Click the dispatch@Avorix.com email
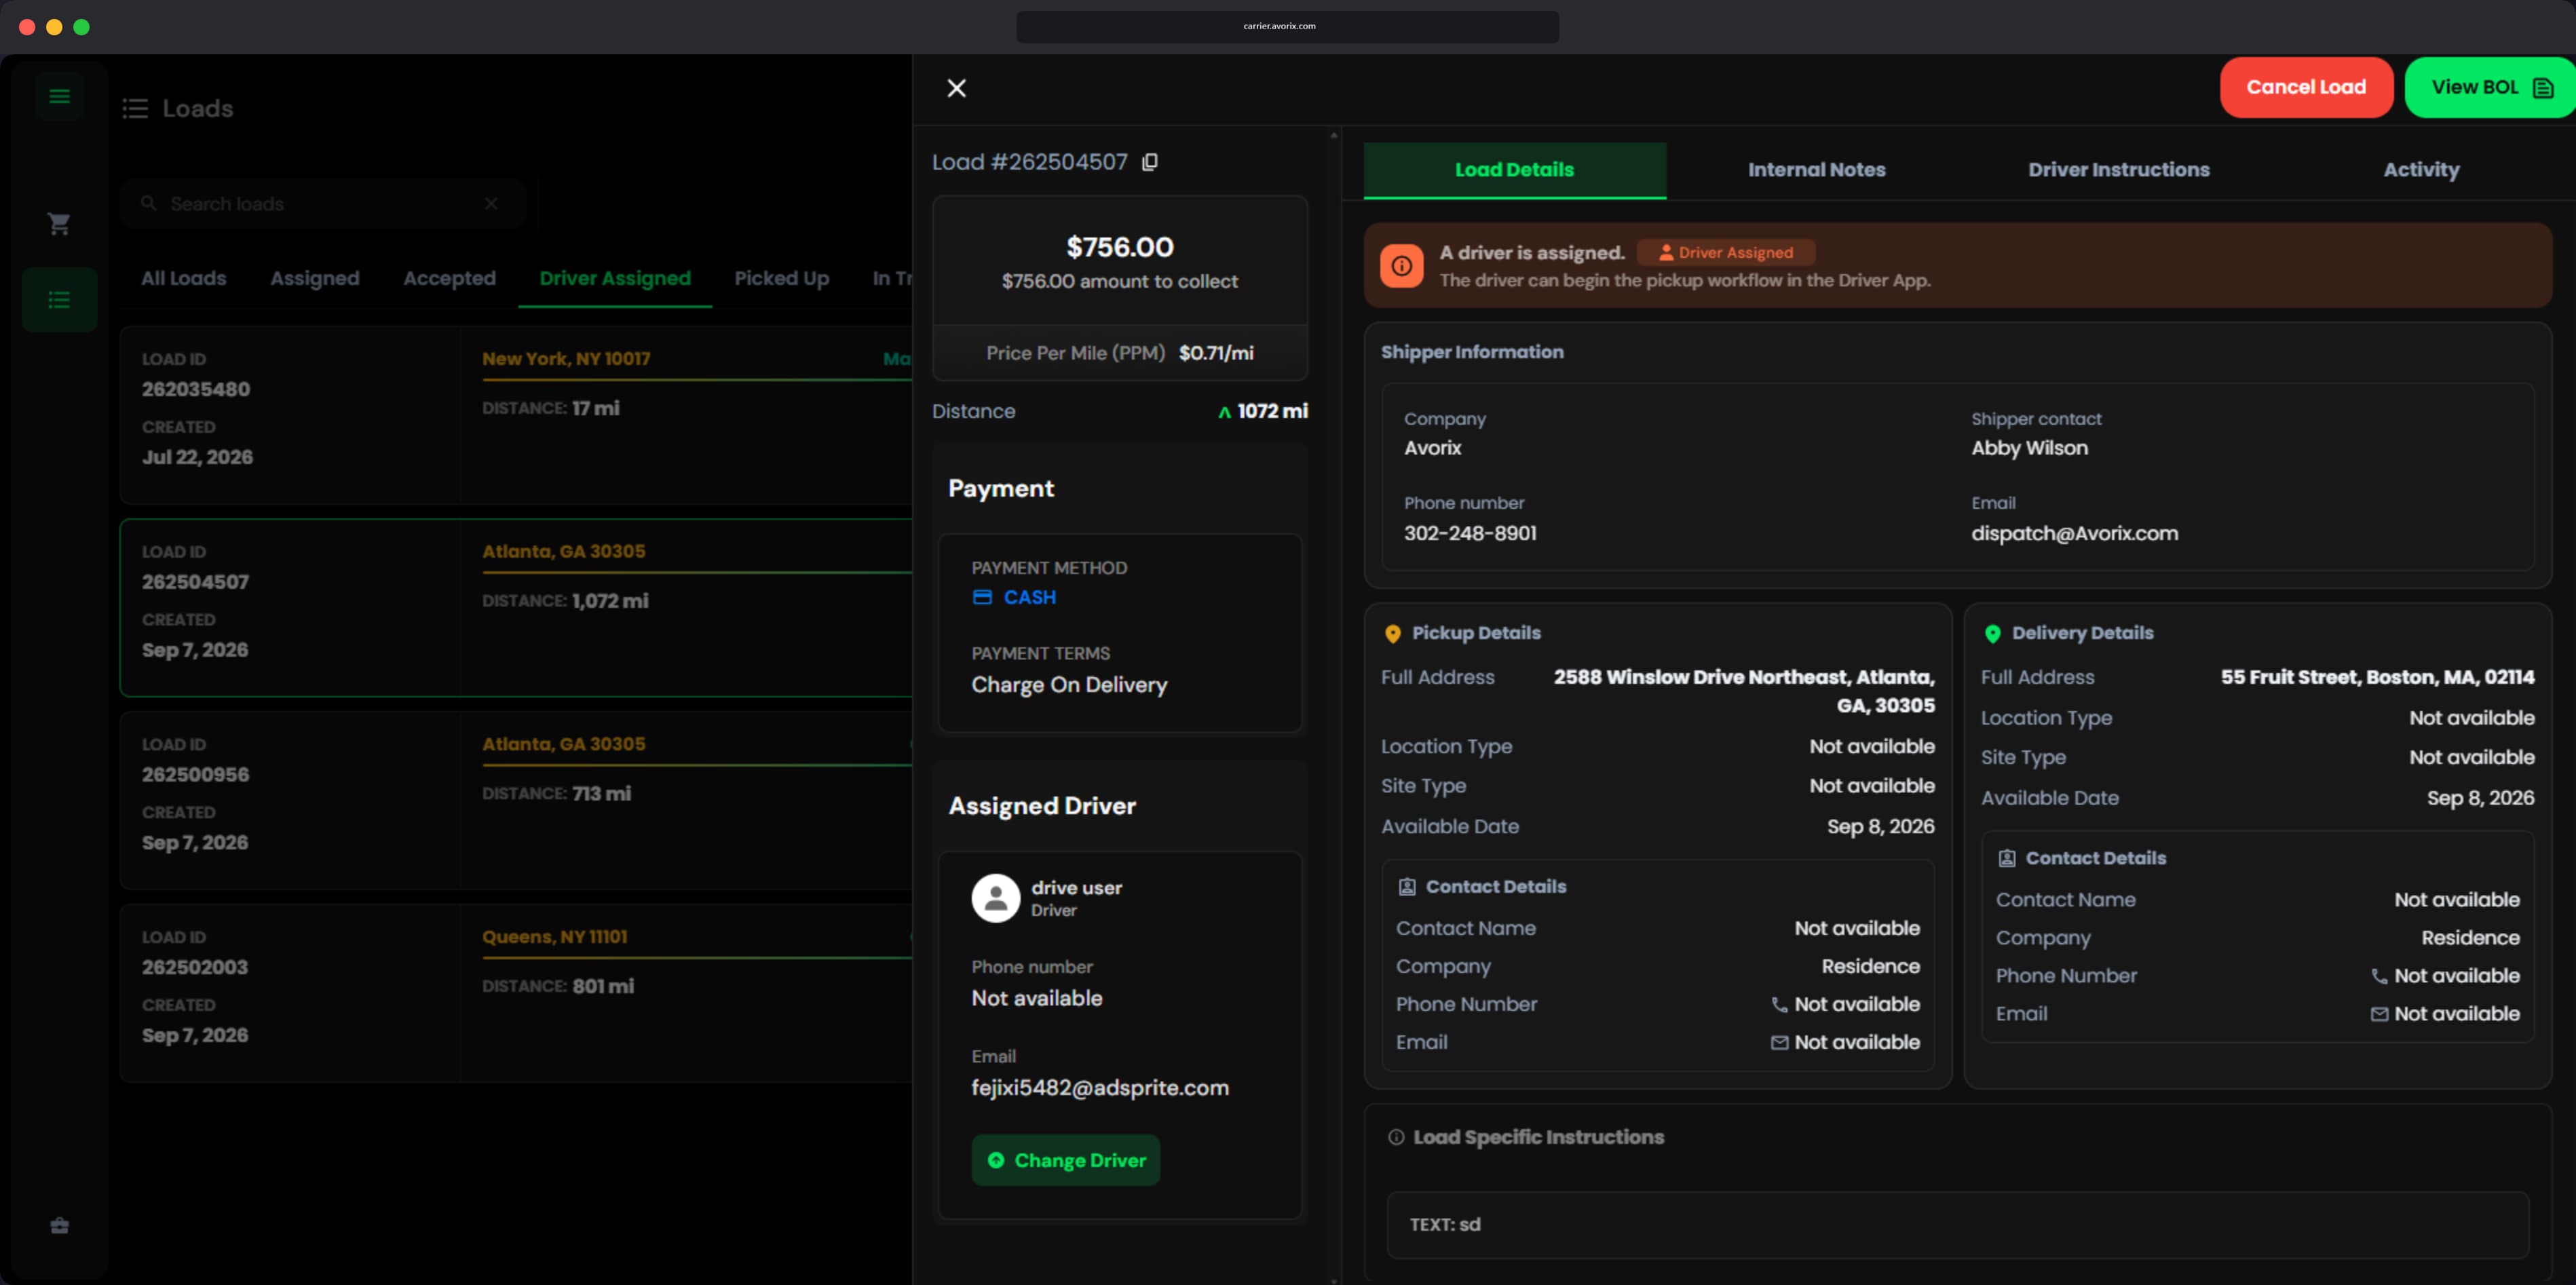This screenshot has height=1285, width=2576. click(2074, 533)
